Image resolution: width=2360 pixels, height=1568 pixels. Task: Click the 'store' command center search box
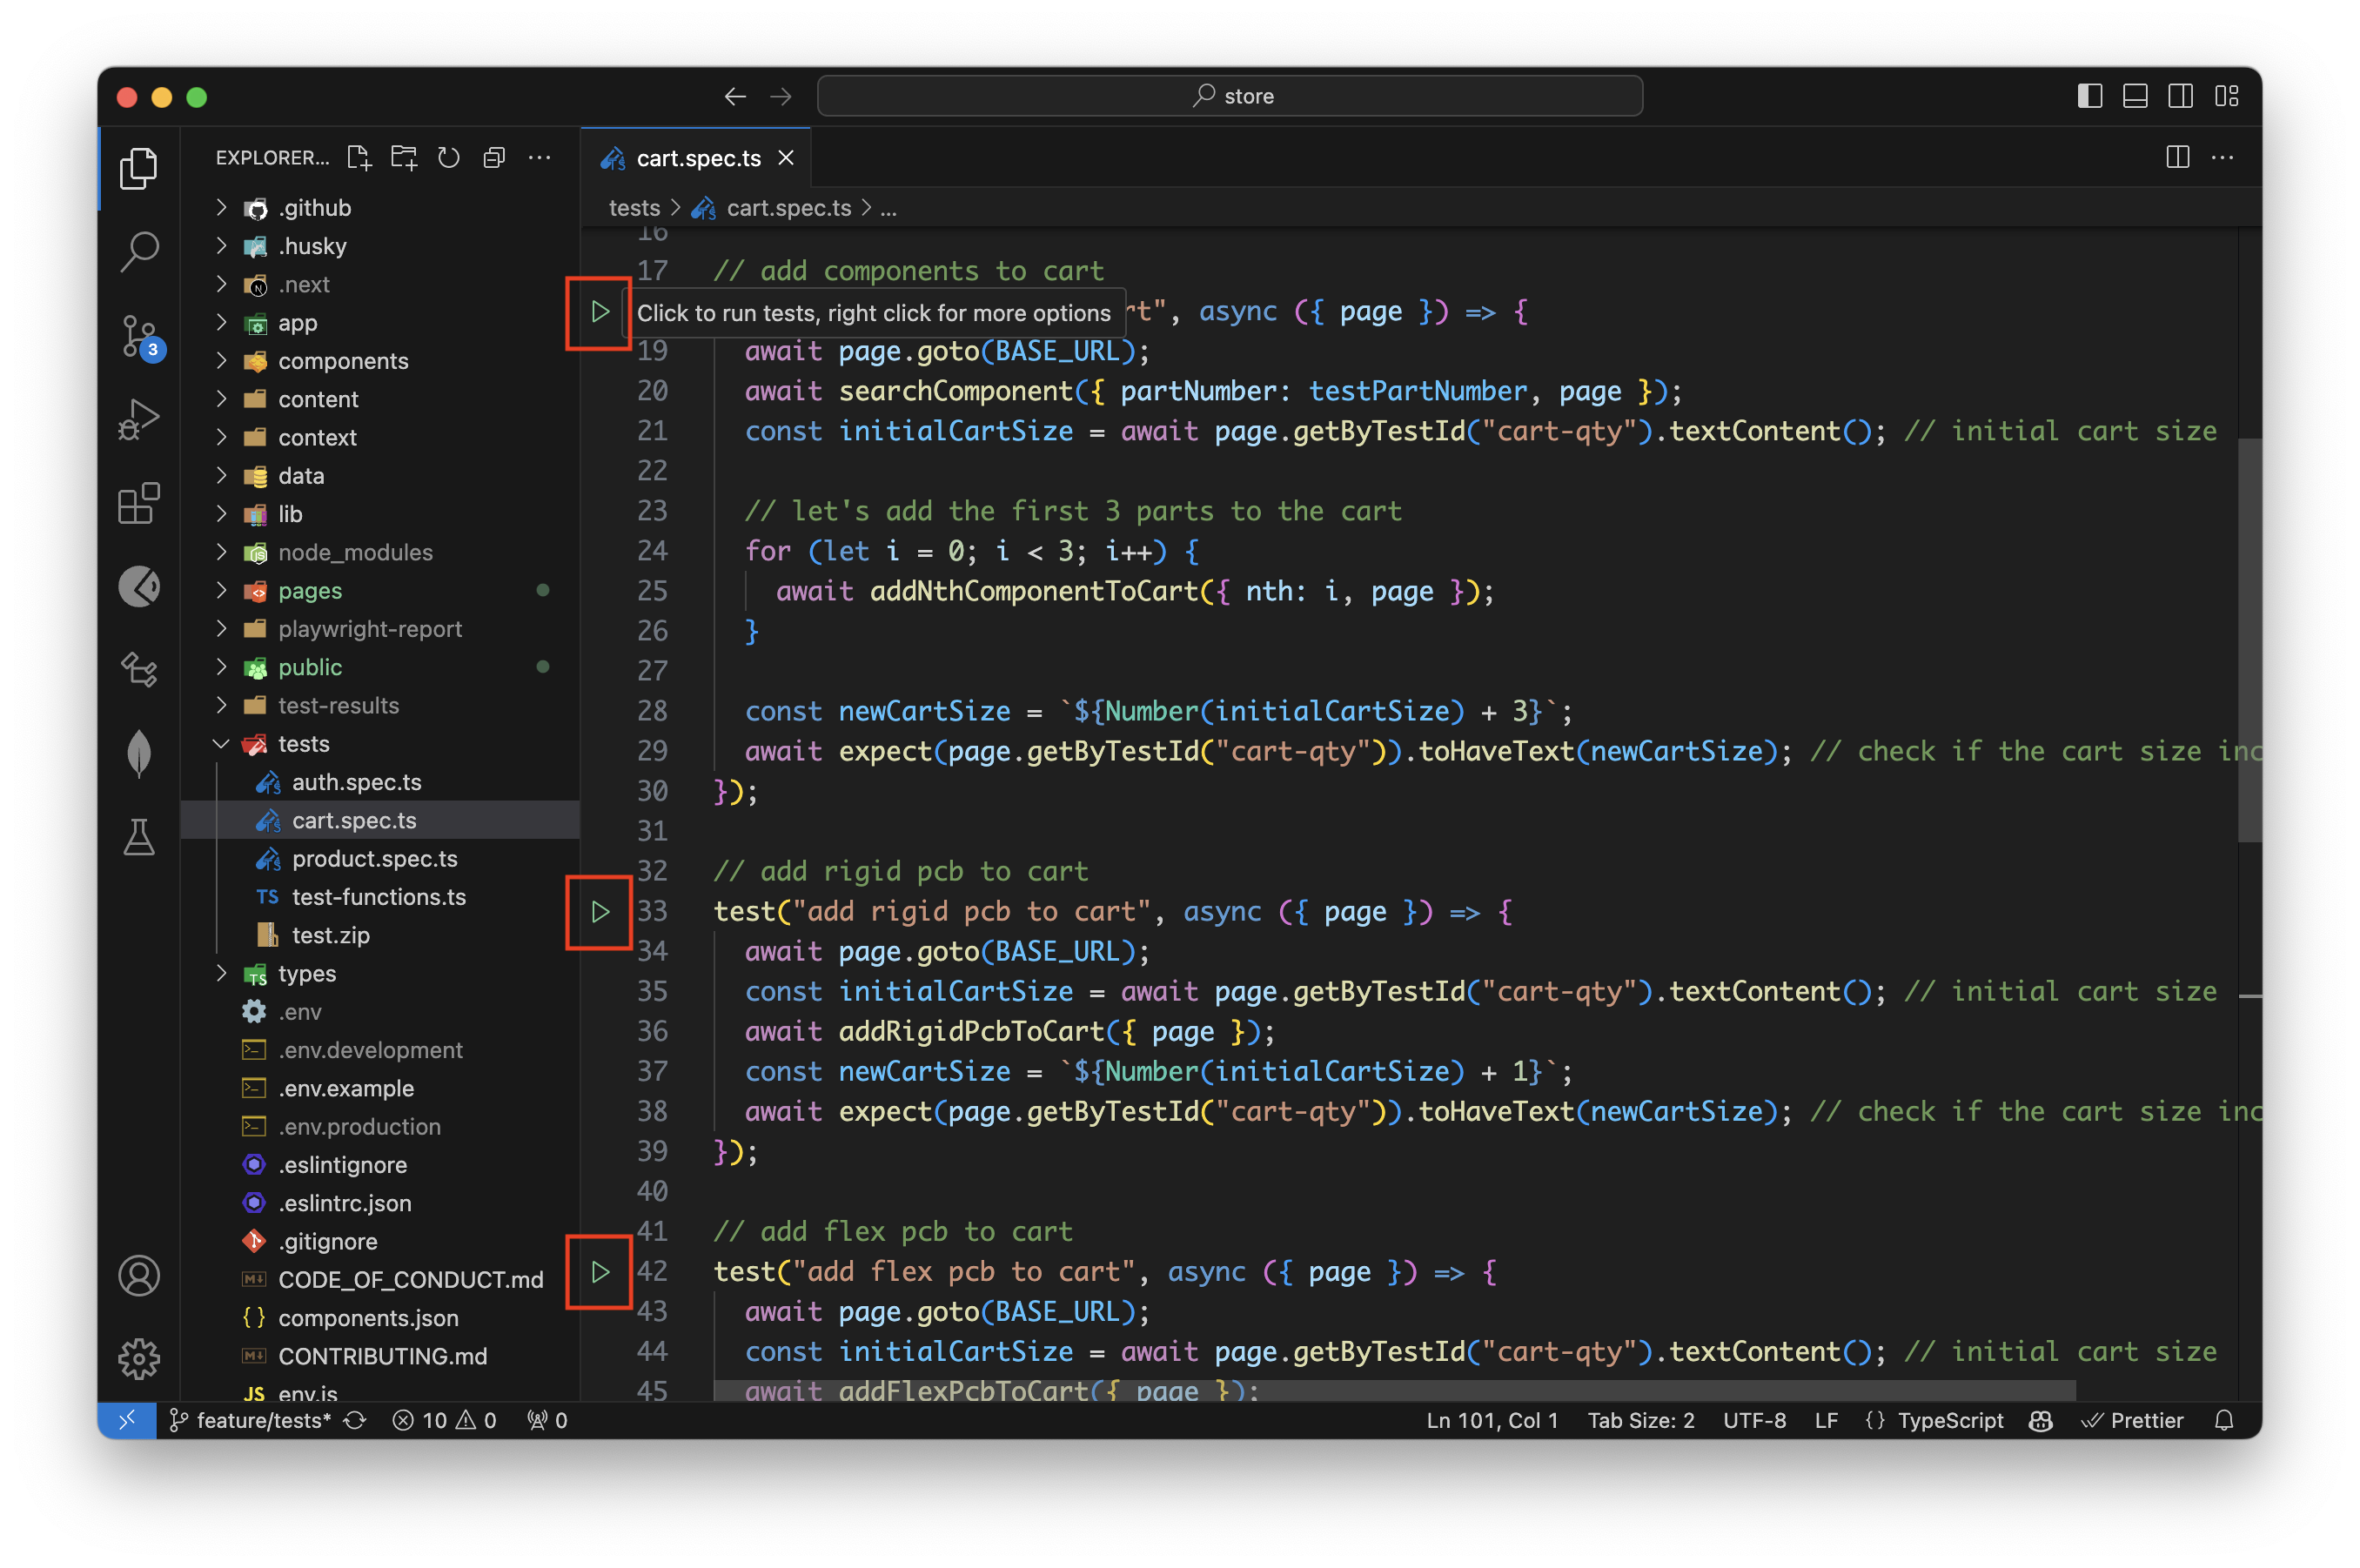[1229, 96]
